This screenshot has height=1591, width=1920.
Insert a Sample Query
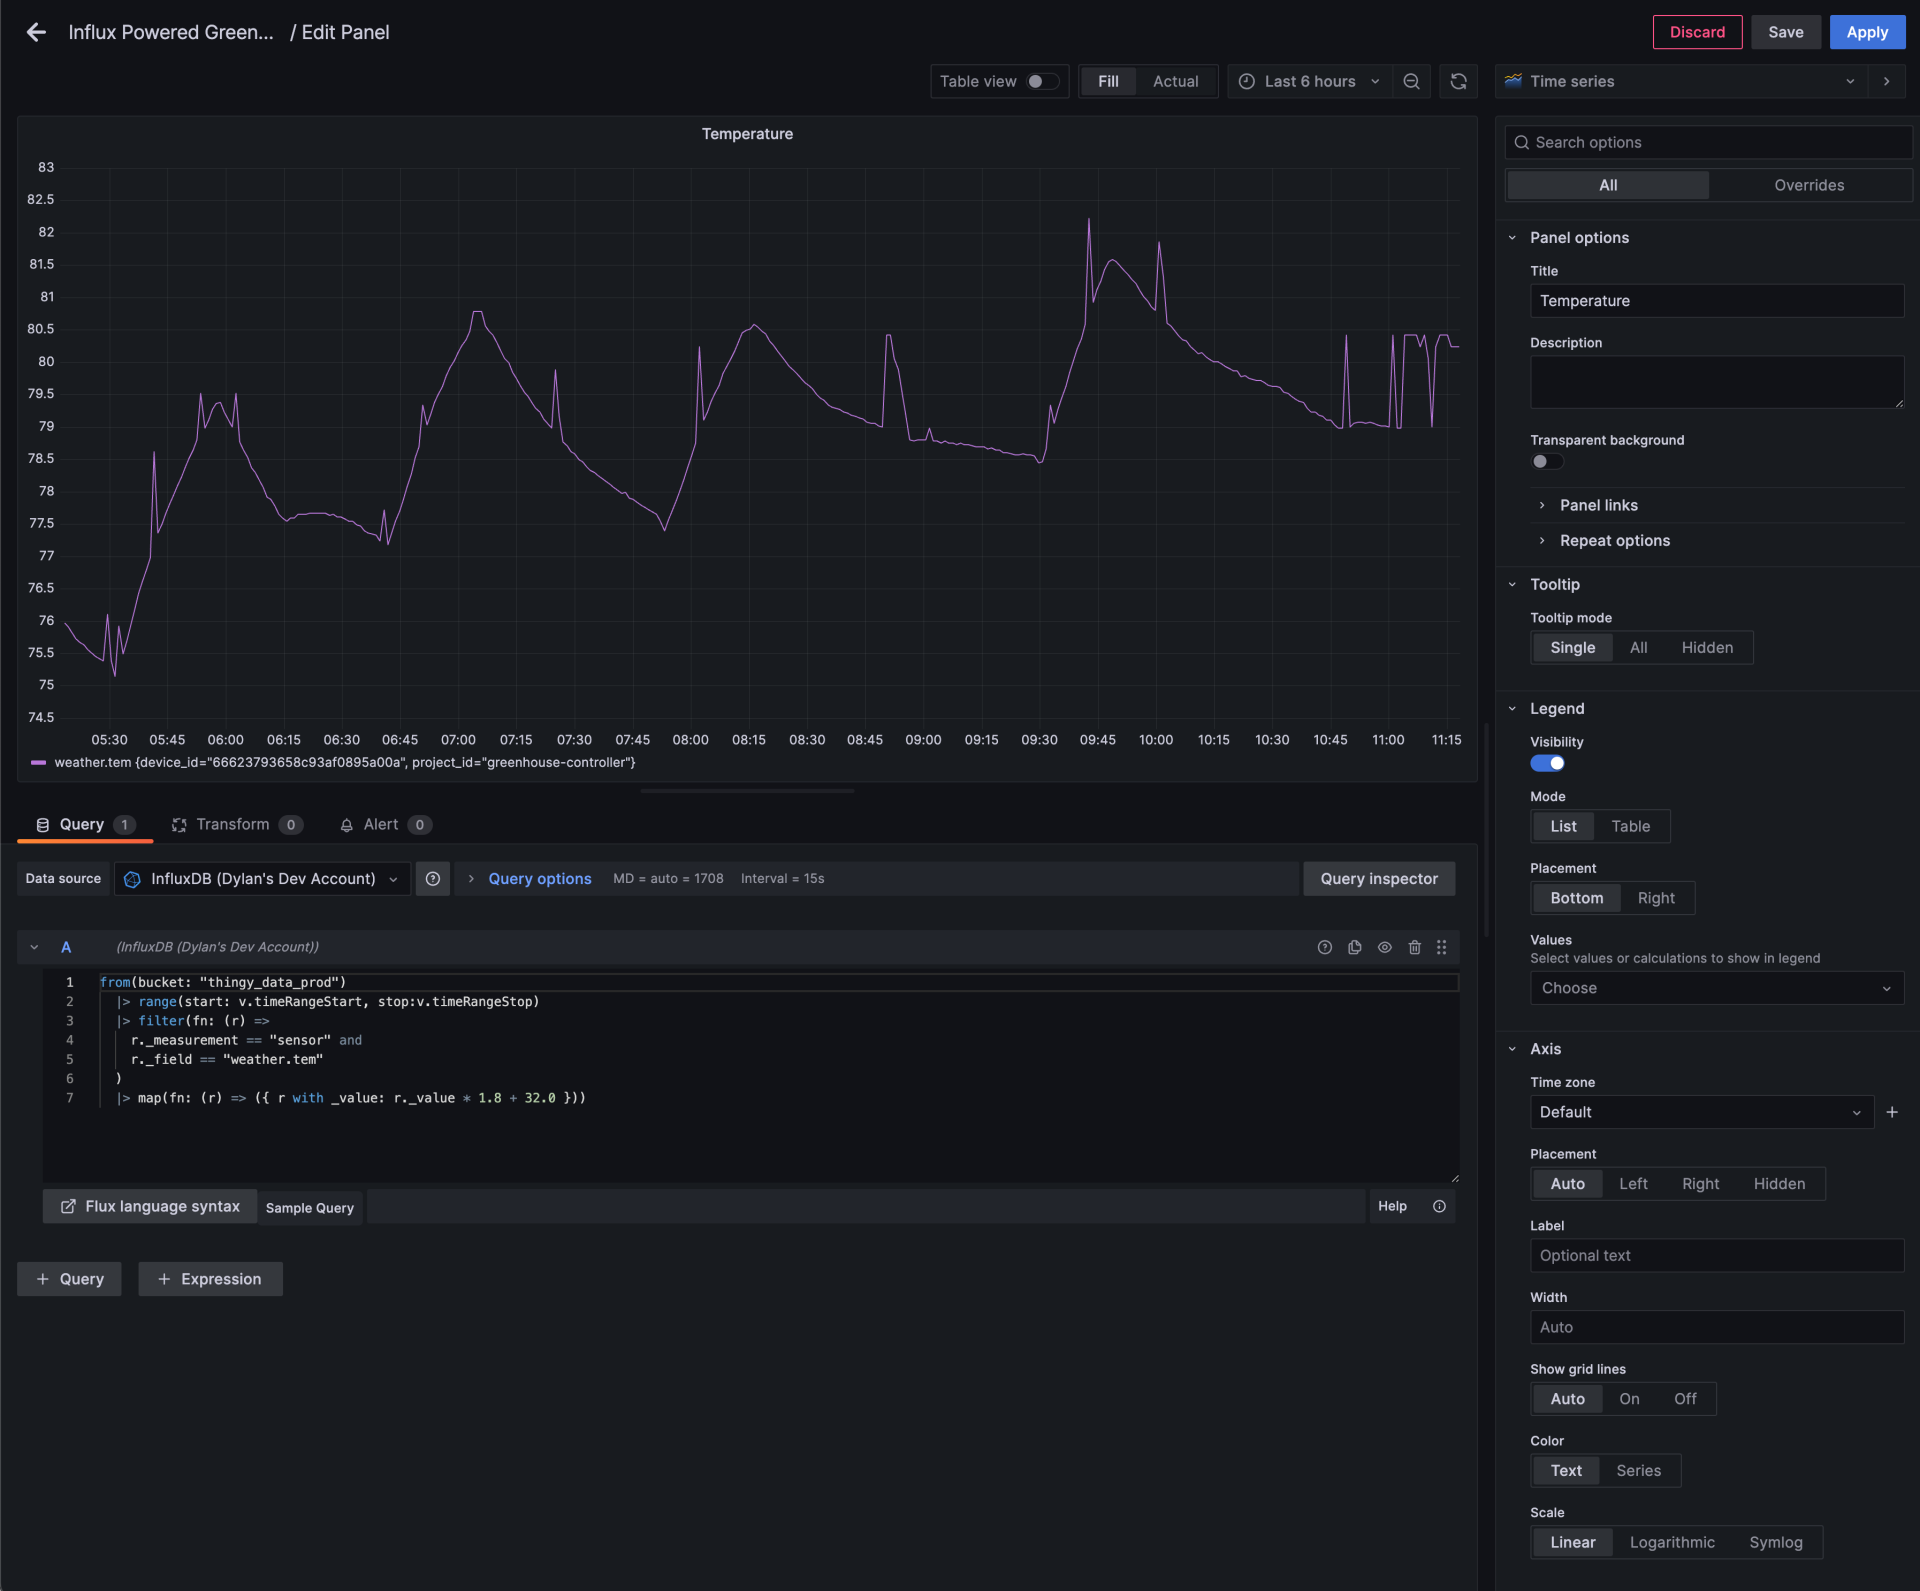(x=309, y=1207)
